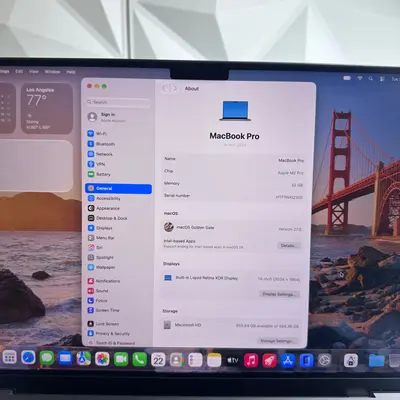
Task: Open the View menu
Action: [34, 71]
